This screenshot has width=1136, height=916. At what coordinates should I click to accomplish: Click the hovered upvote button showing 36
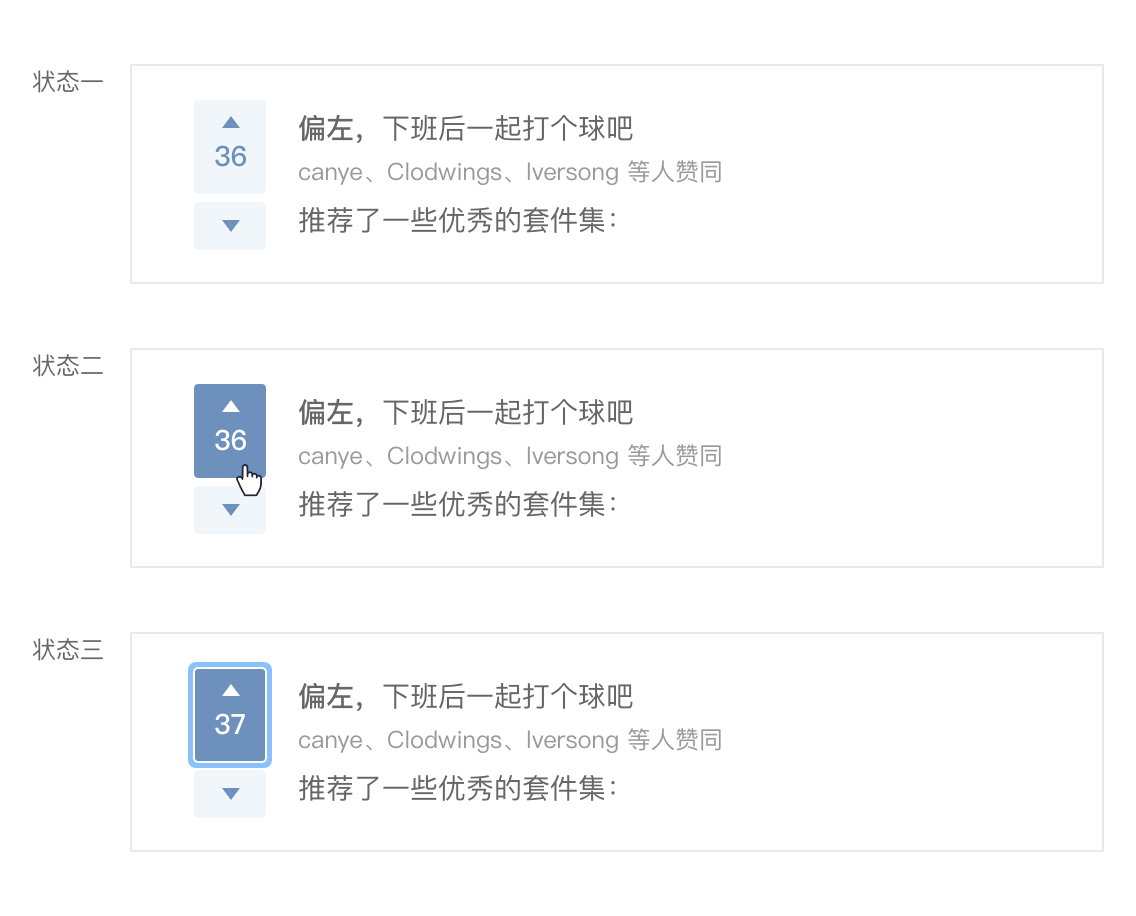[x=230, y=430]
